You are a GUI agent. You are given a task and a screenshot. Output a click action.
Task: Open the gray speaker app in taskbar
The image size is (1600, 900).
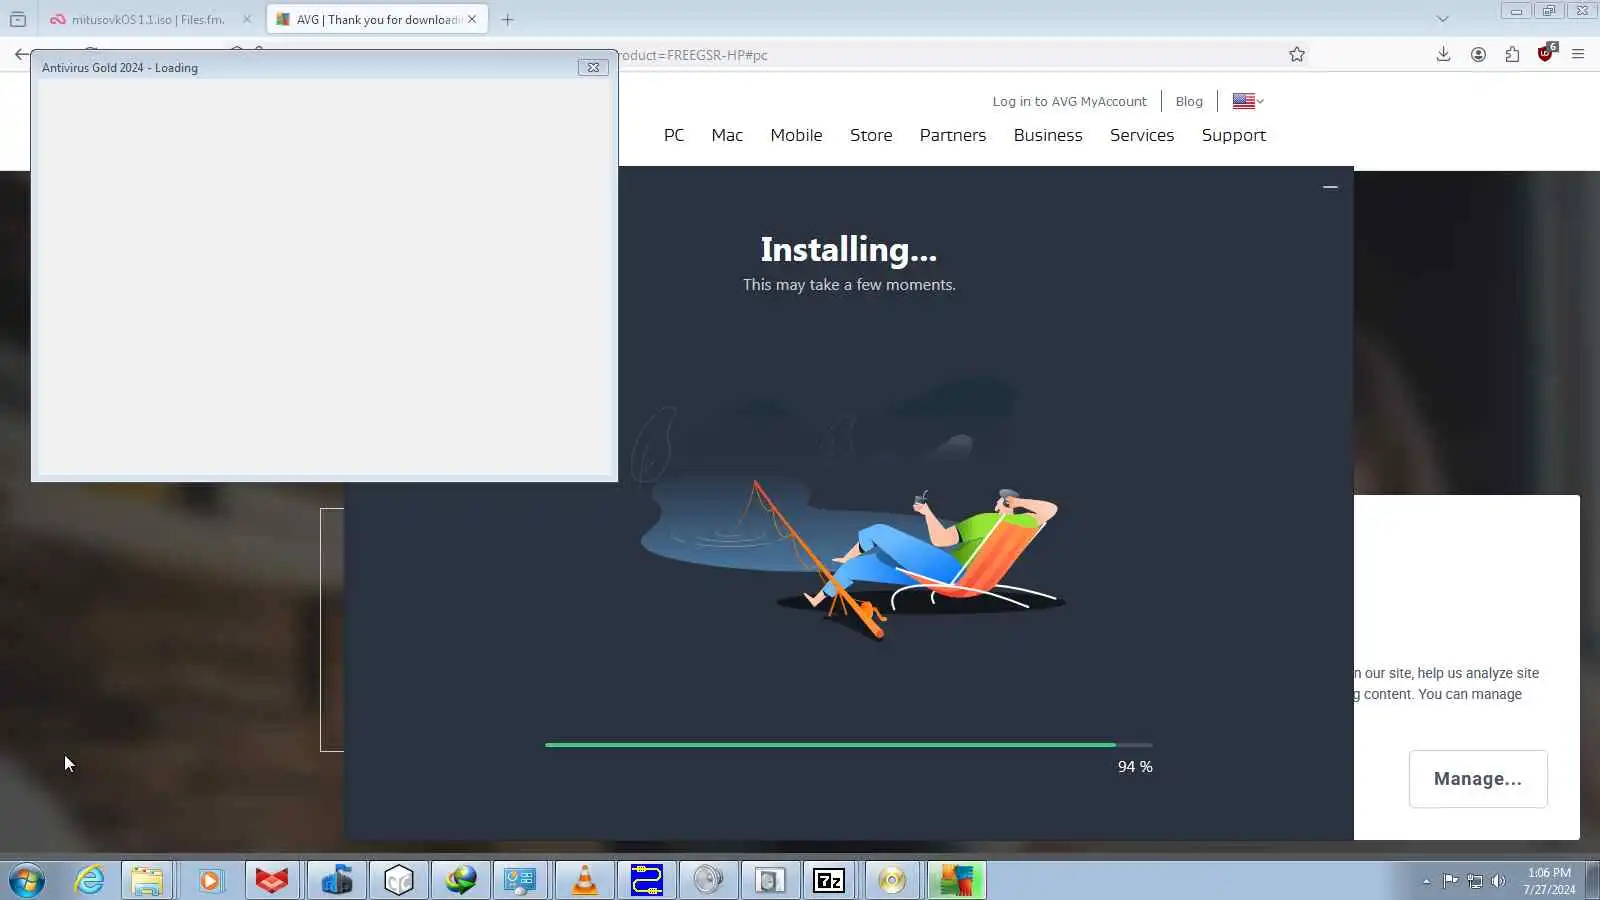[x=708, y=880]
